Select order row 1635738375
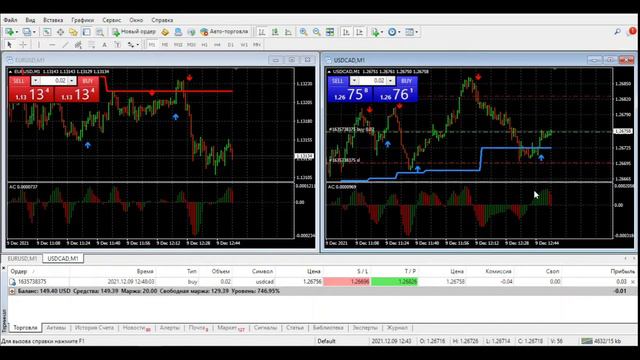640x360 pixels. pyautogui.click(x=322, y=282)
